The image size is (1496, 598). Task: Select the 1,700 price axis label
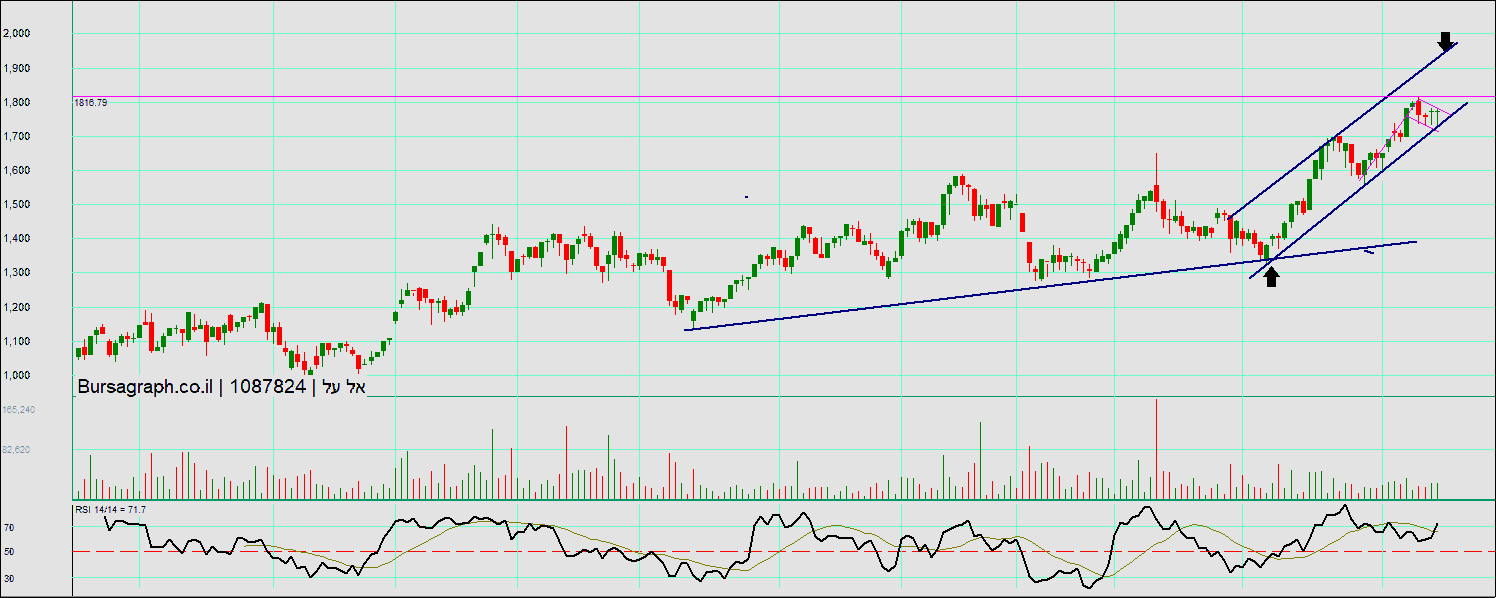[x=17, y=136]
